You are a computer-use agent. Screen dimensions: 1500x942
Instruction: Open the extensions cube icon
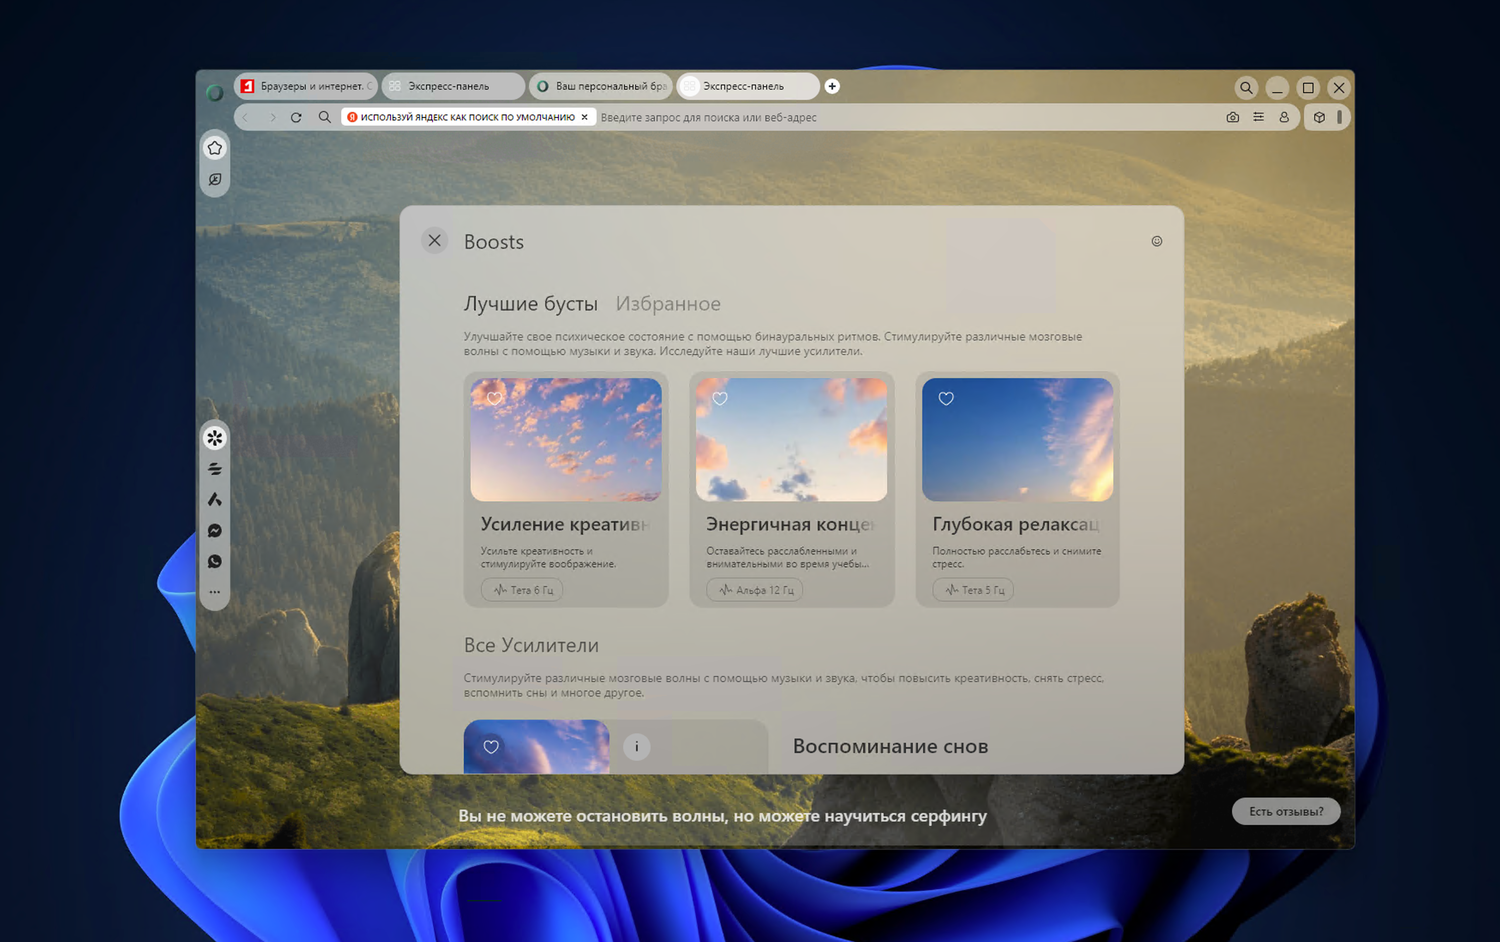1320,117
